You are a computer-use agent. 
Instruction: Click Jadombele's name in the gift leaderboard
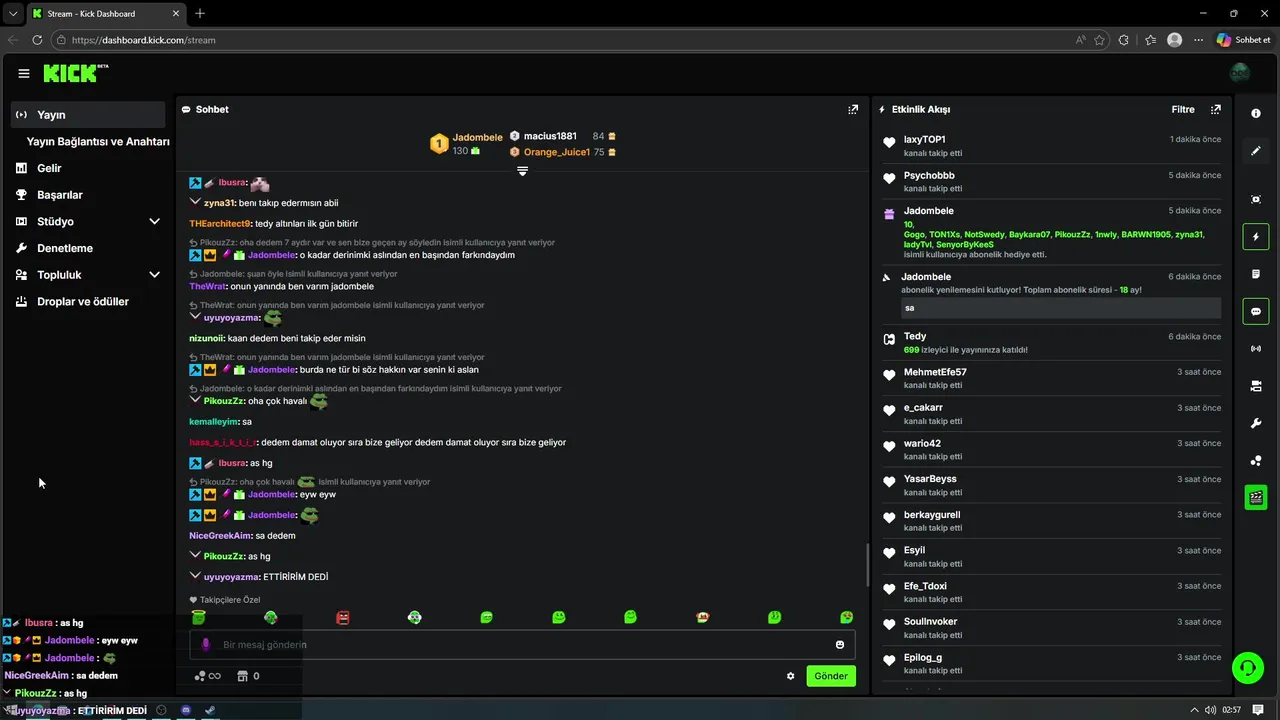click(477, 137)
